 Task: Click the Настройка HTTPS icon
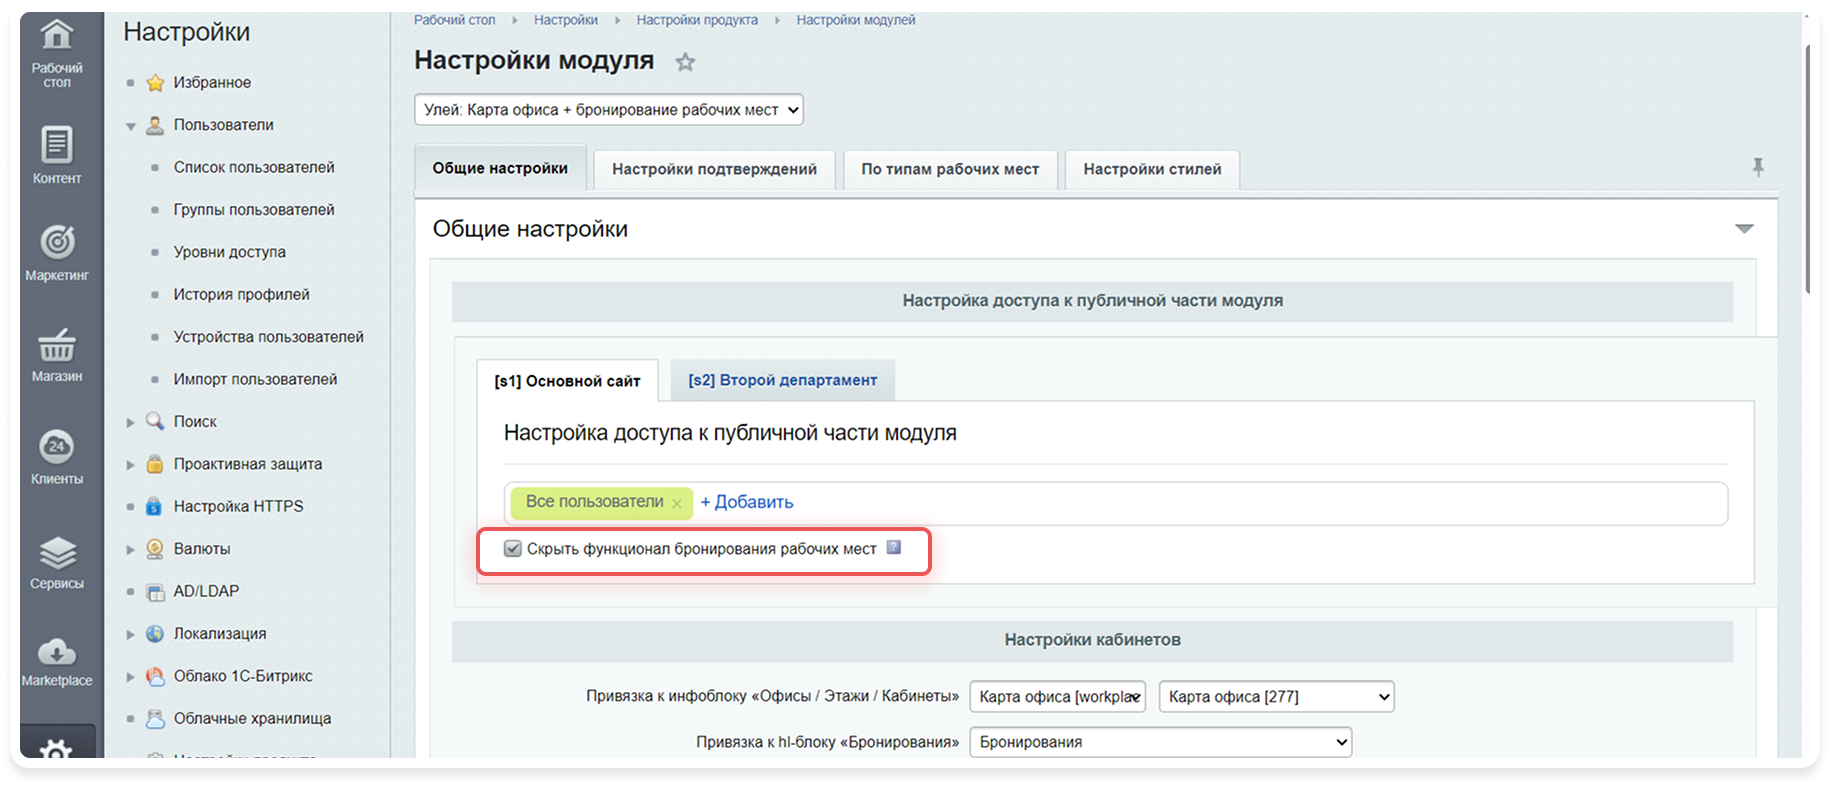coord(154,506)
